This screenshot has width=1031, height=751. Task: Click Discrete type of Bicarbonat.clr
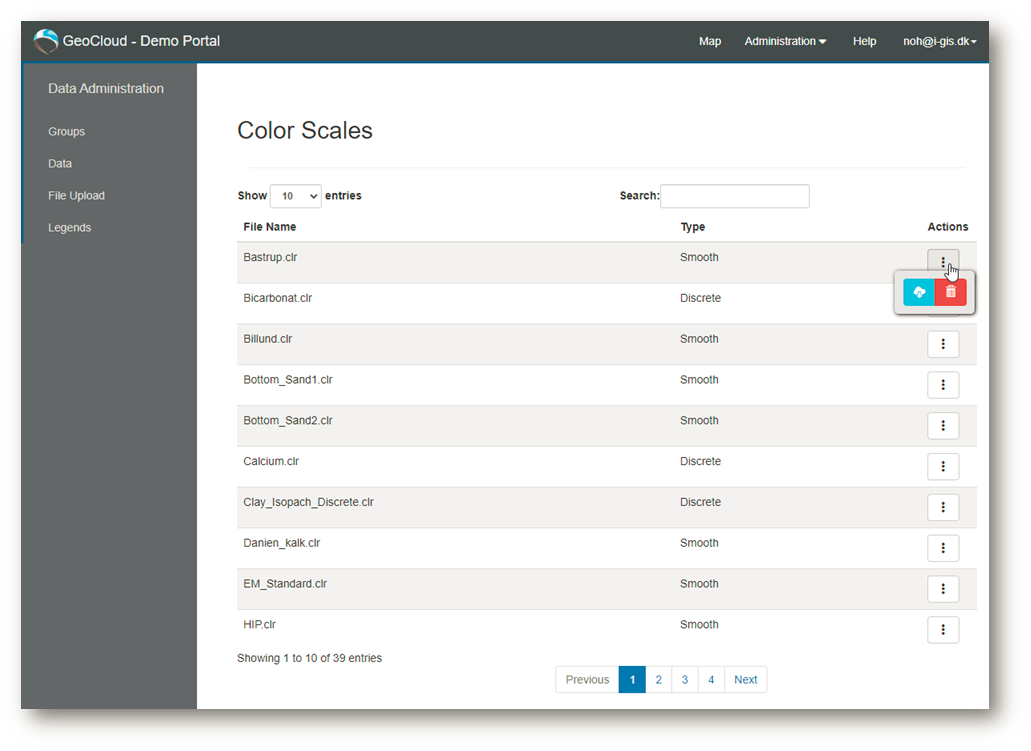click(x=700, y=298)
